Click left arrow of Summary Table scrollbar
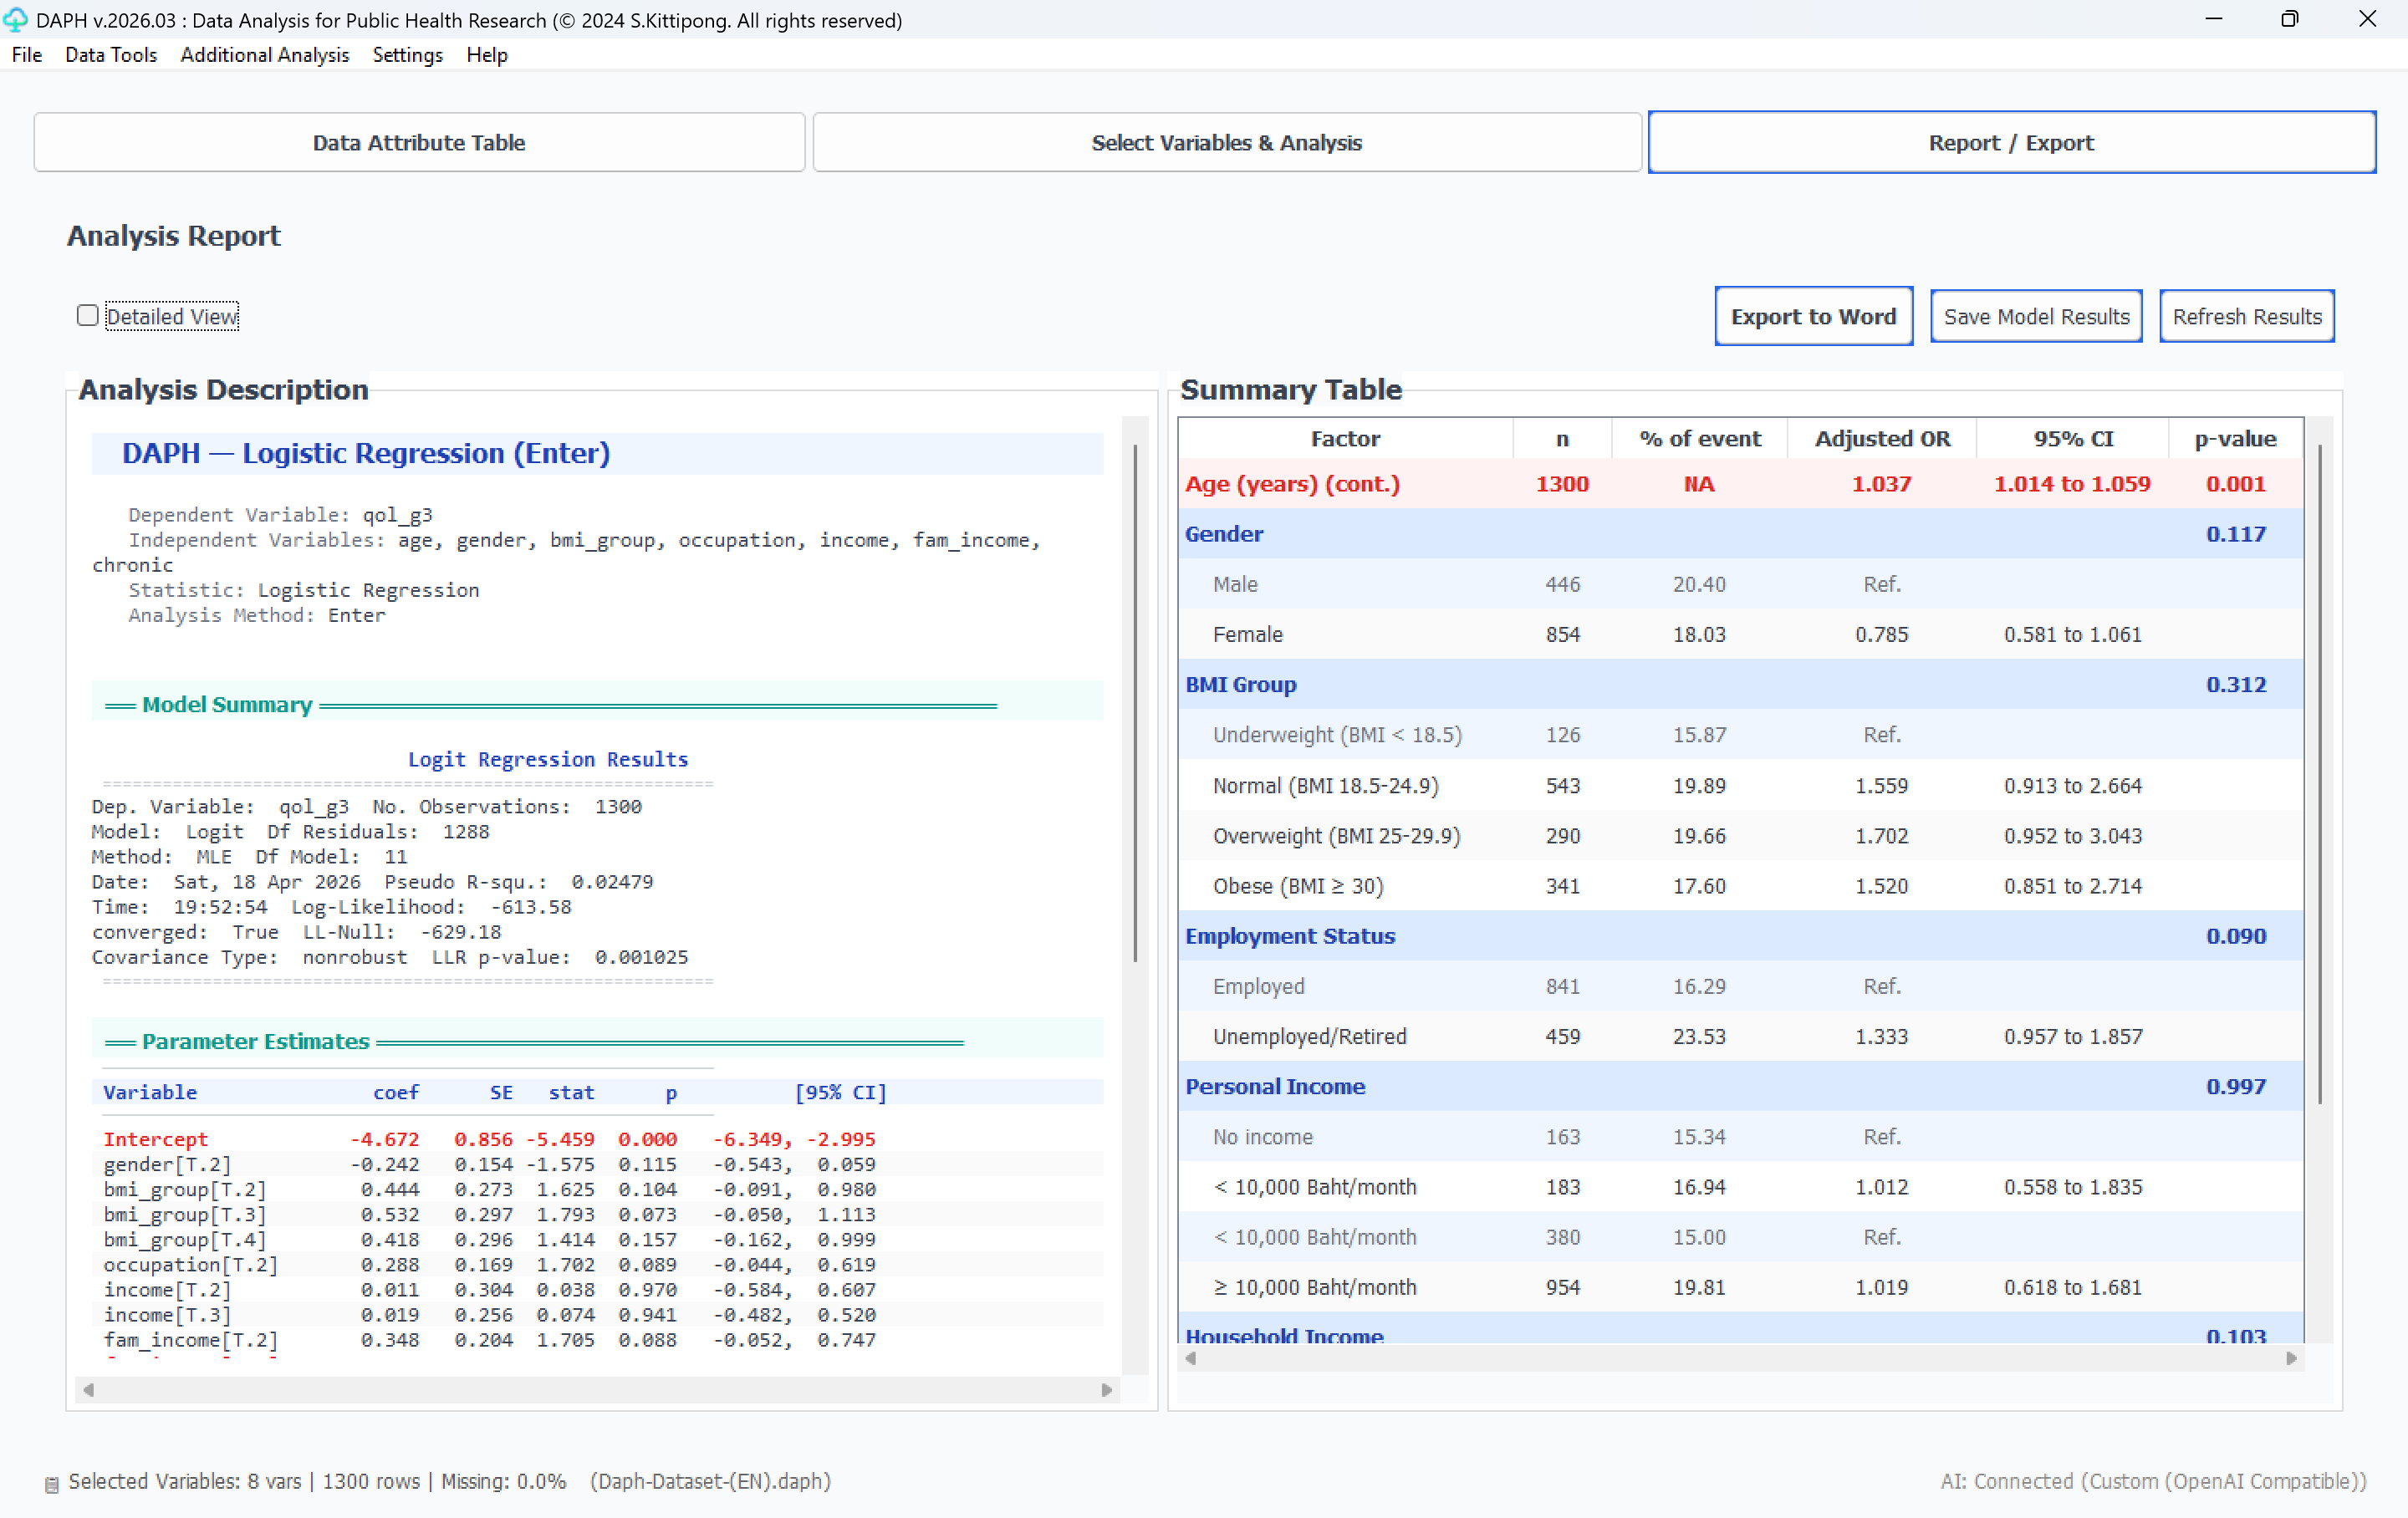Screen dimensions: 2408x1518 [1190, 1357]
